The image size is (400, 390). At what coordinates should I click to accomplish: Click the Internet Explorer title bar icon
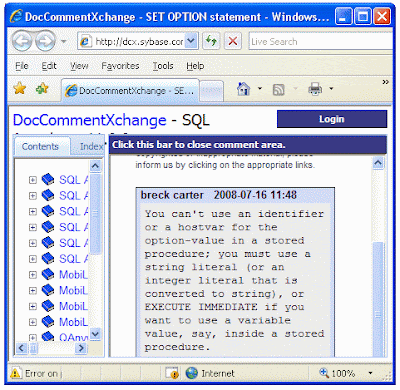16,16
